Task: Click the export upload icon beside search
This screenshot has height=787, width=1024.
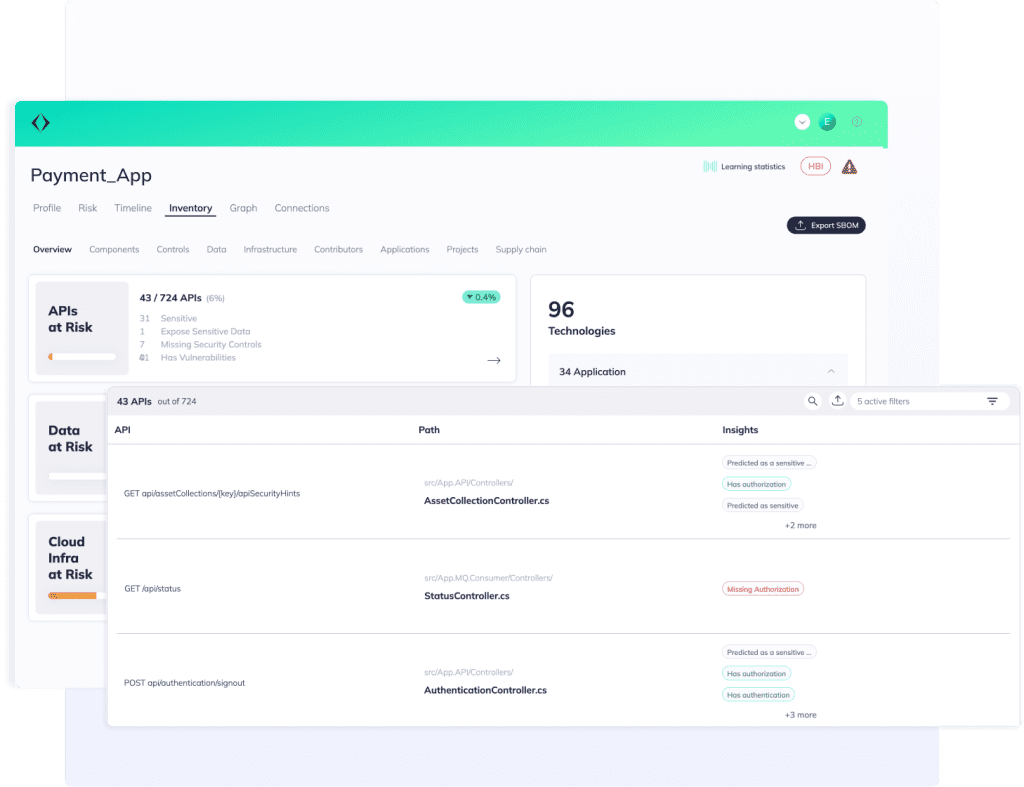Action: click(838, 401)
